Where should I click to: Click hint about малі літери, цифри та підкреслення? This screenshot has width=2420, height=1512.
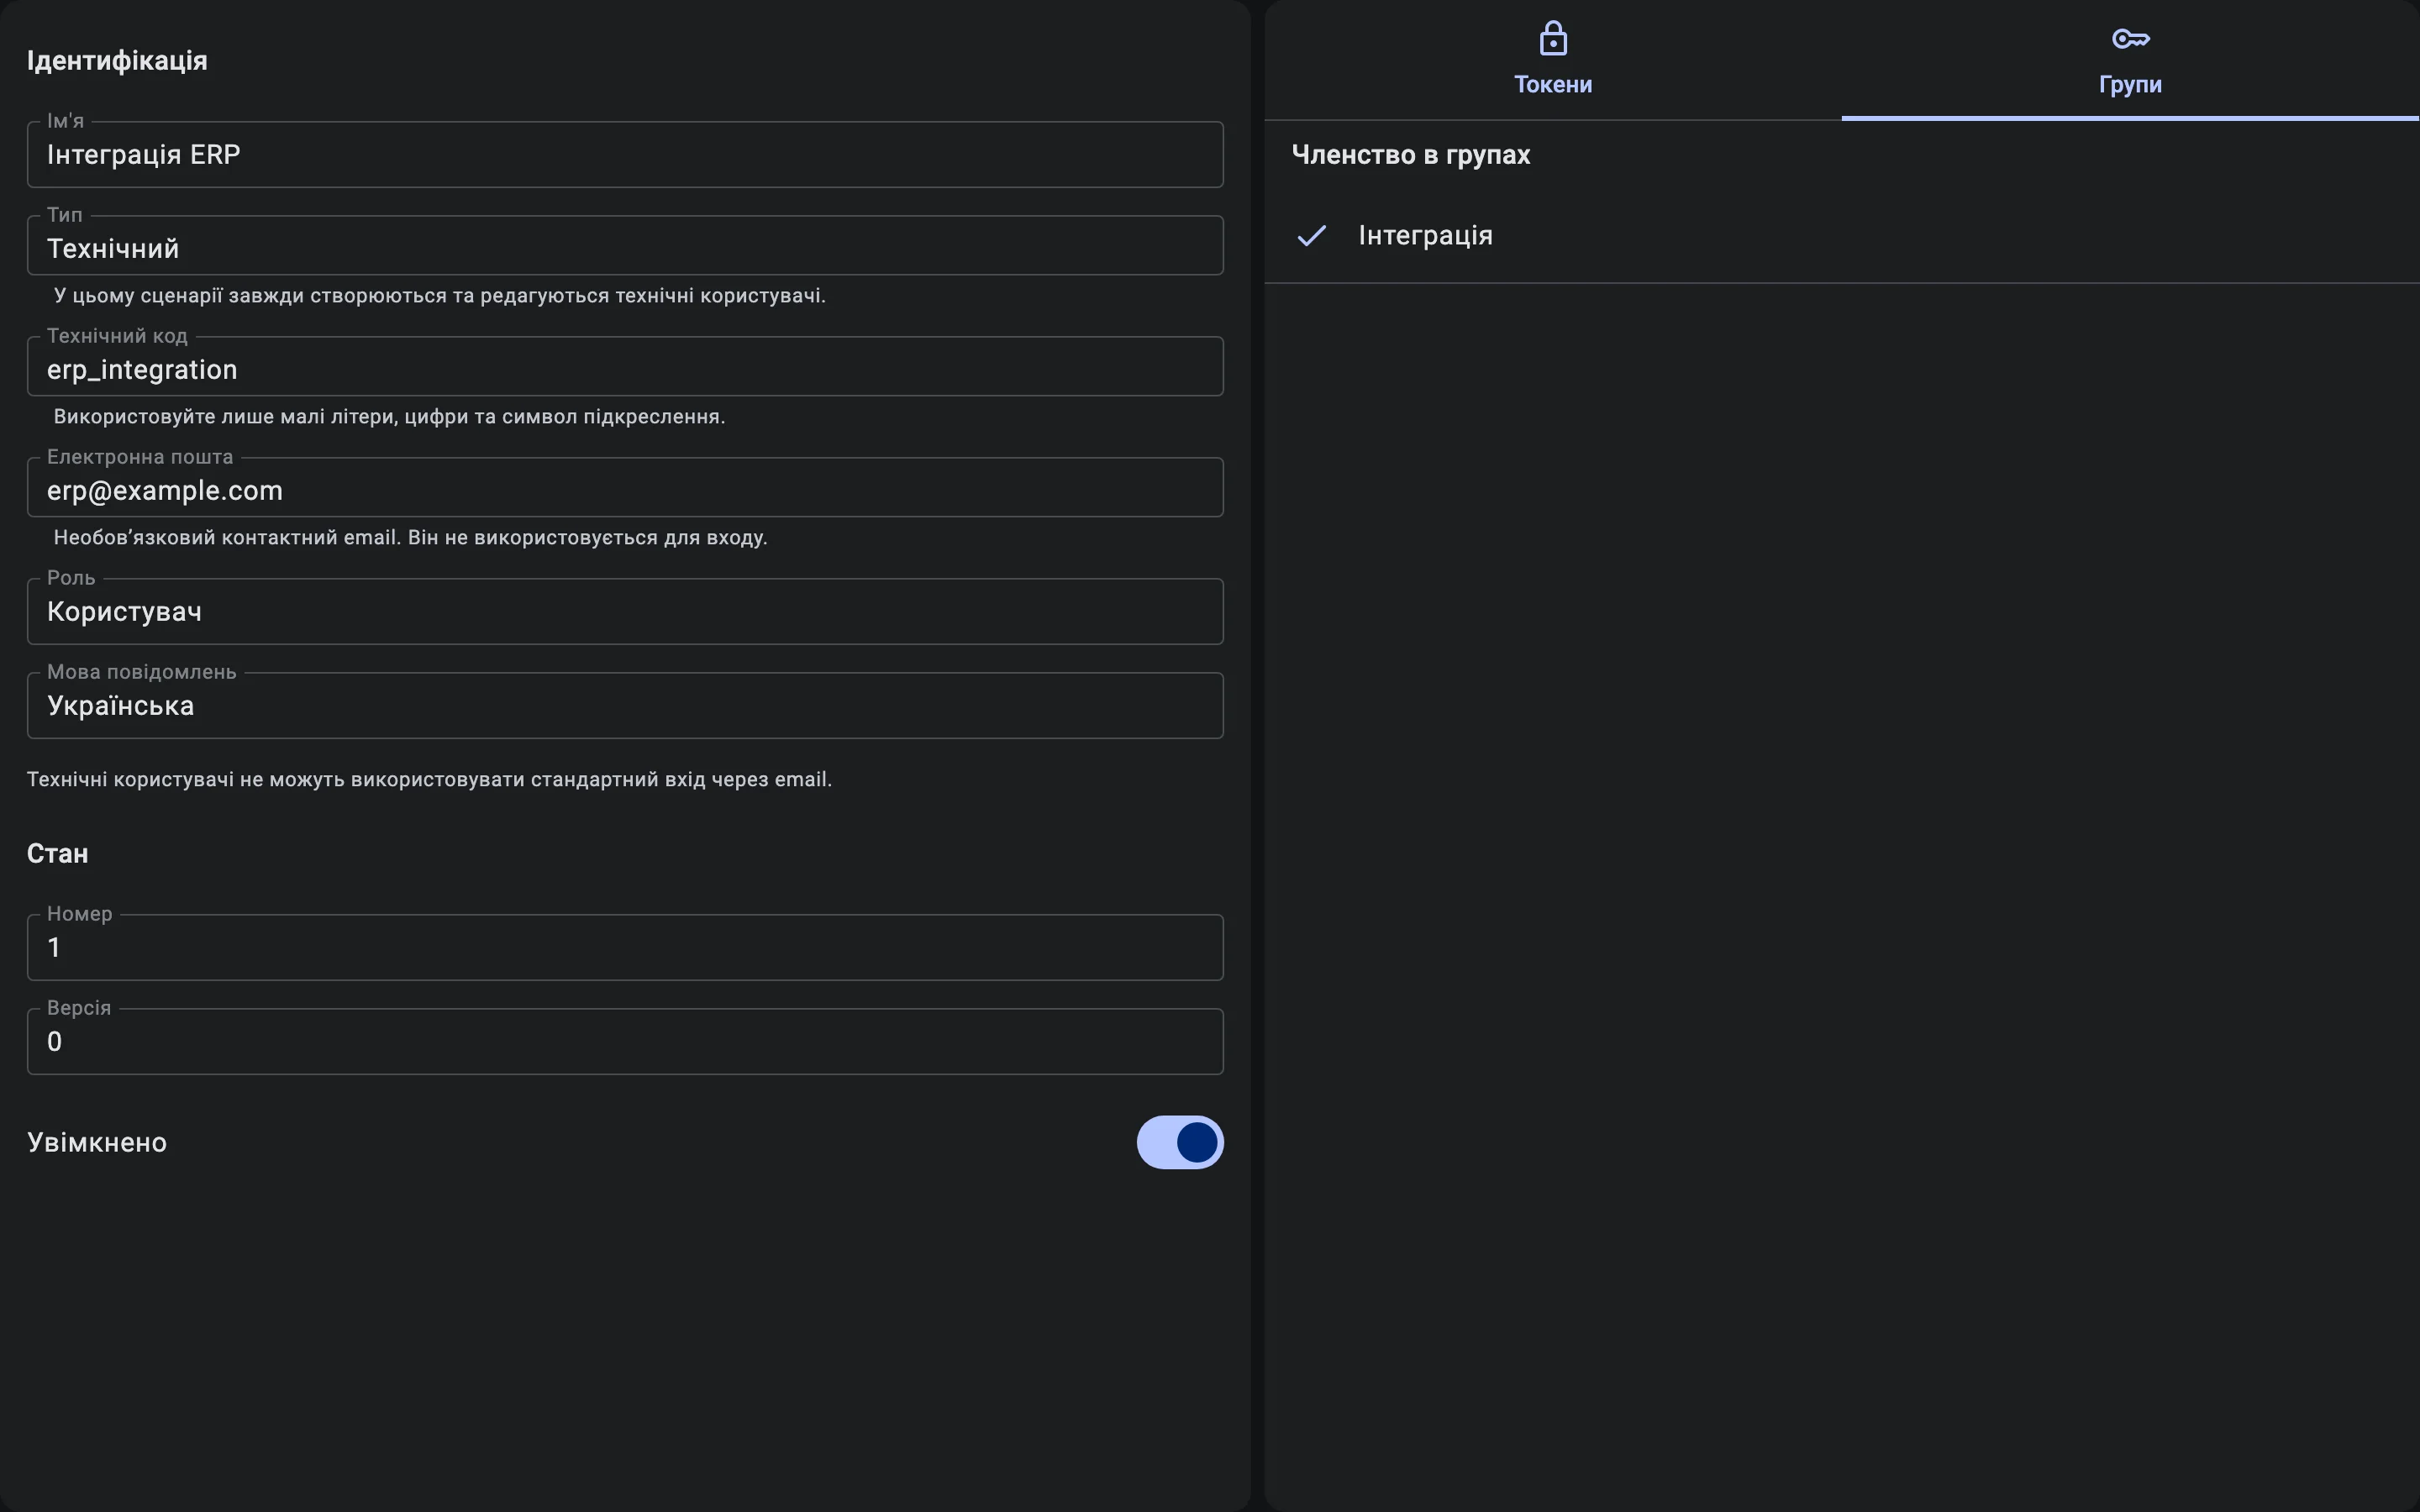pyautogui.click(x=389, y=416)
